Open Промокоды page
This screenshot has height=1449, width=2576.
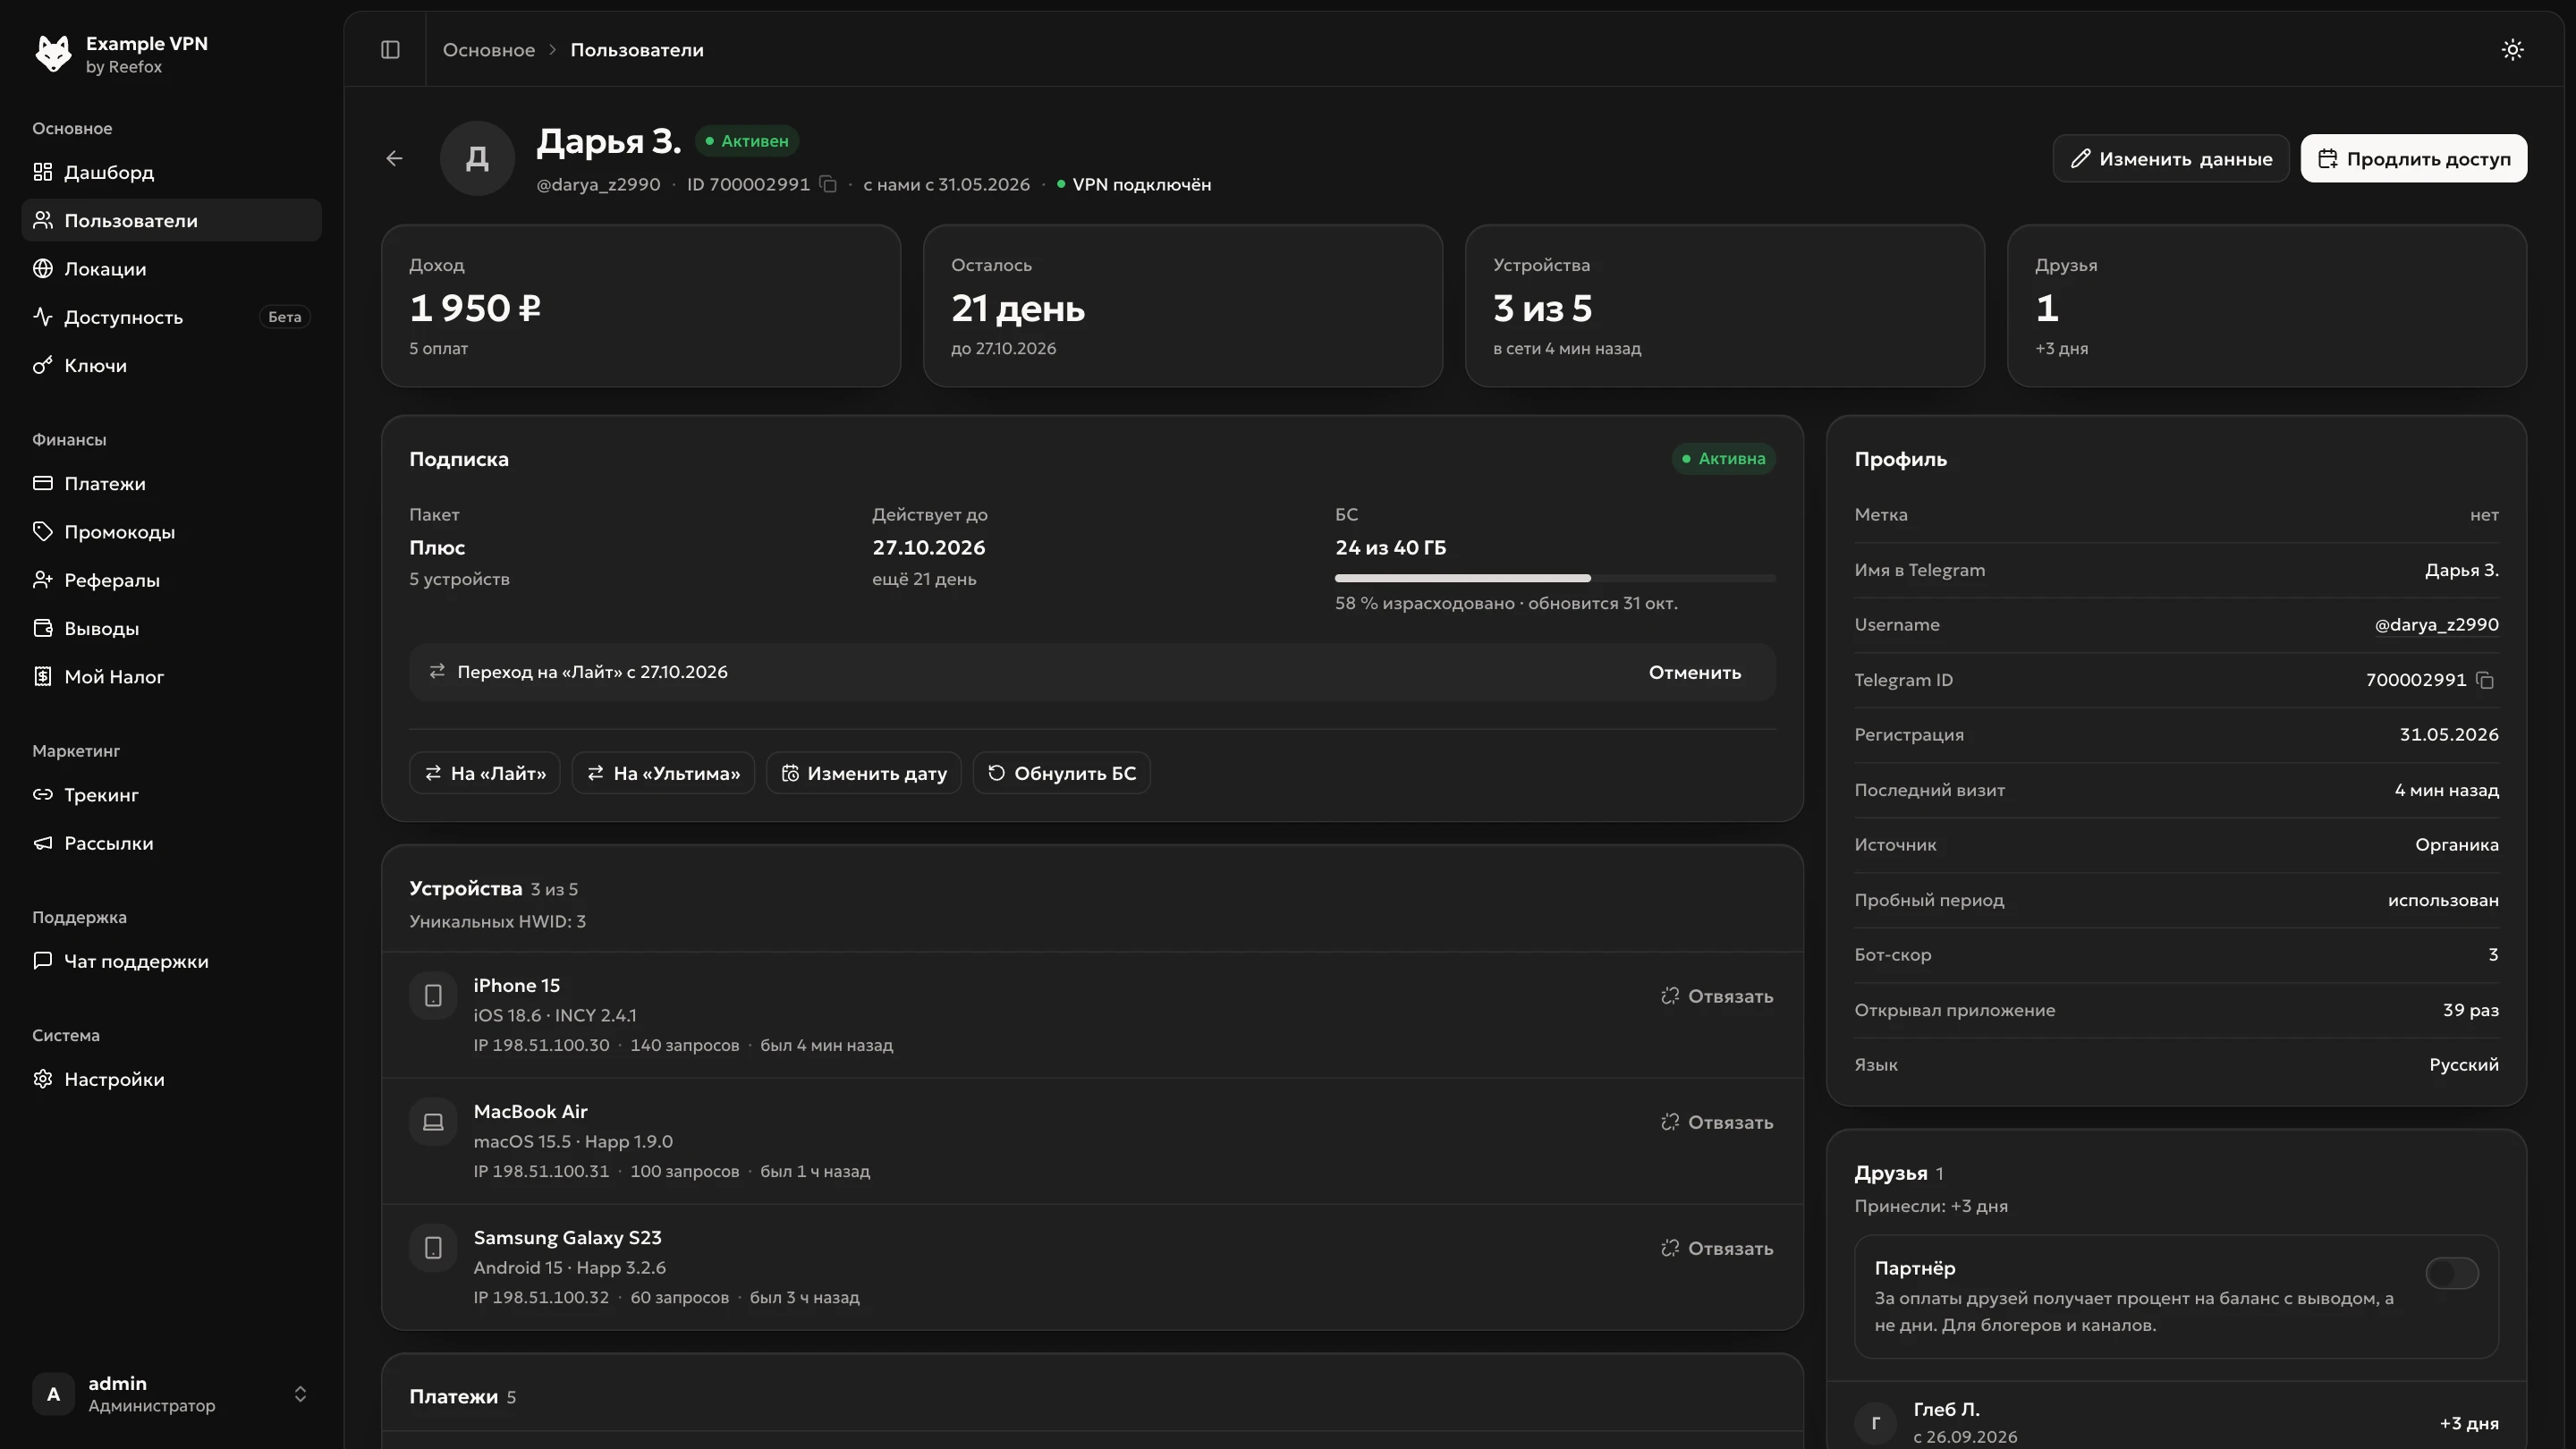pos(172,532)
